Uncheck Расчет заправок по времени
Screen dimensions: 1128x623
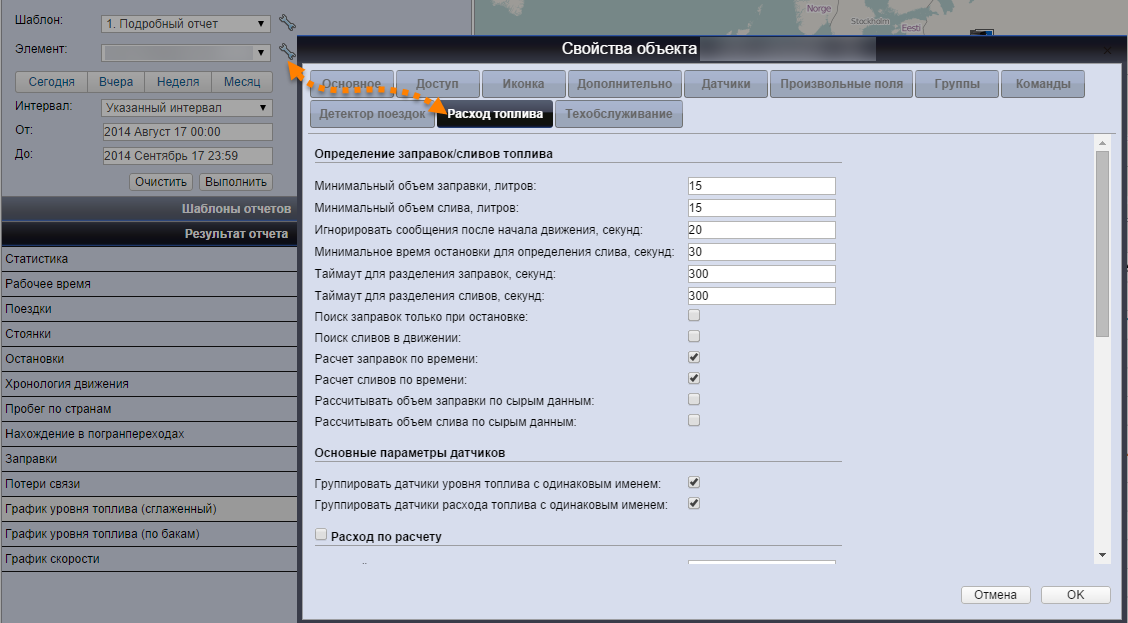pos(694,357)
